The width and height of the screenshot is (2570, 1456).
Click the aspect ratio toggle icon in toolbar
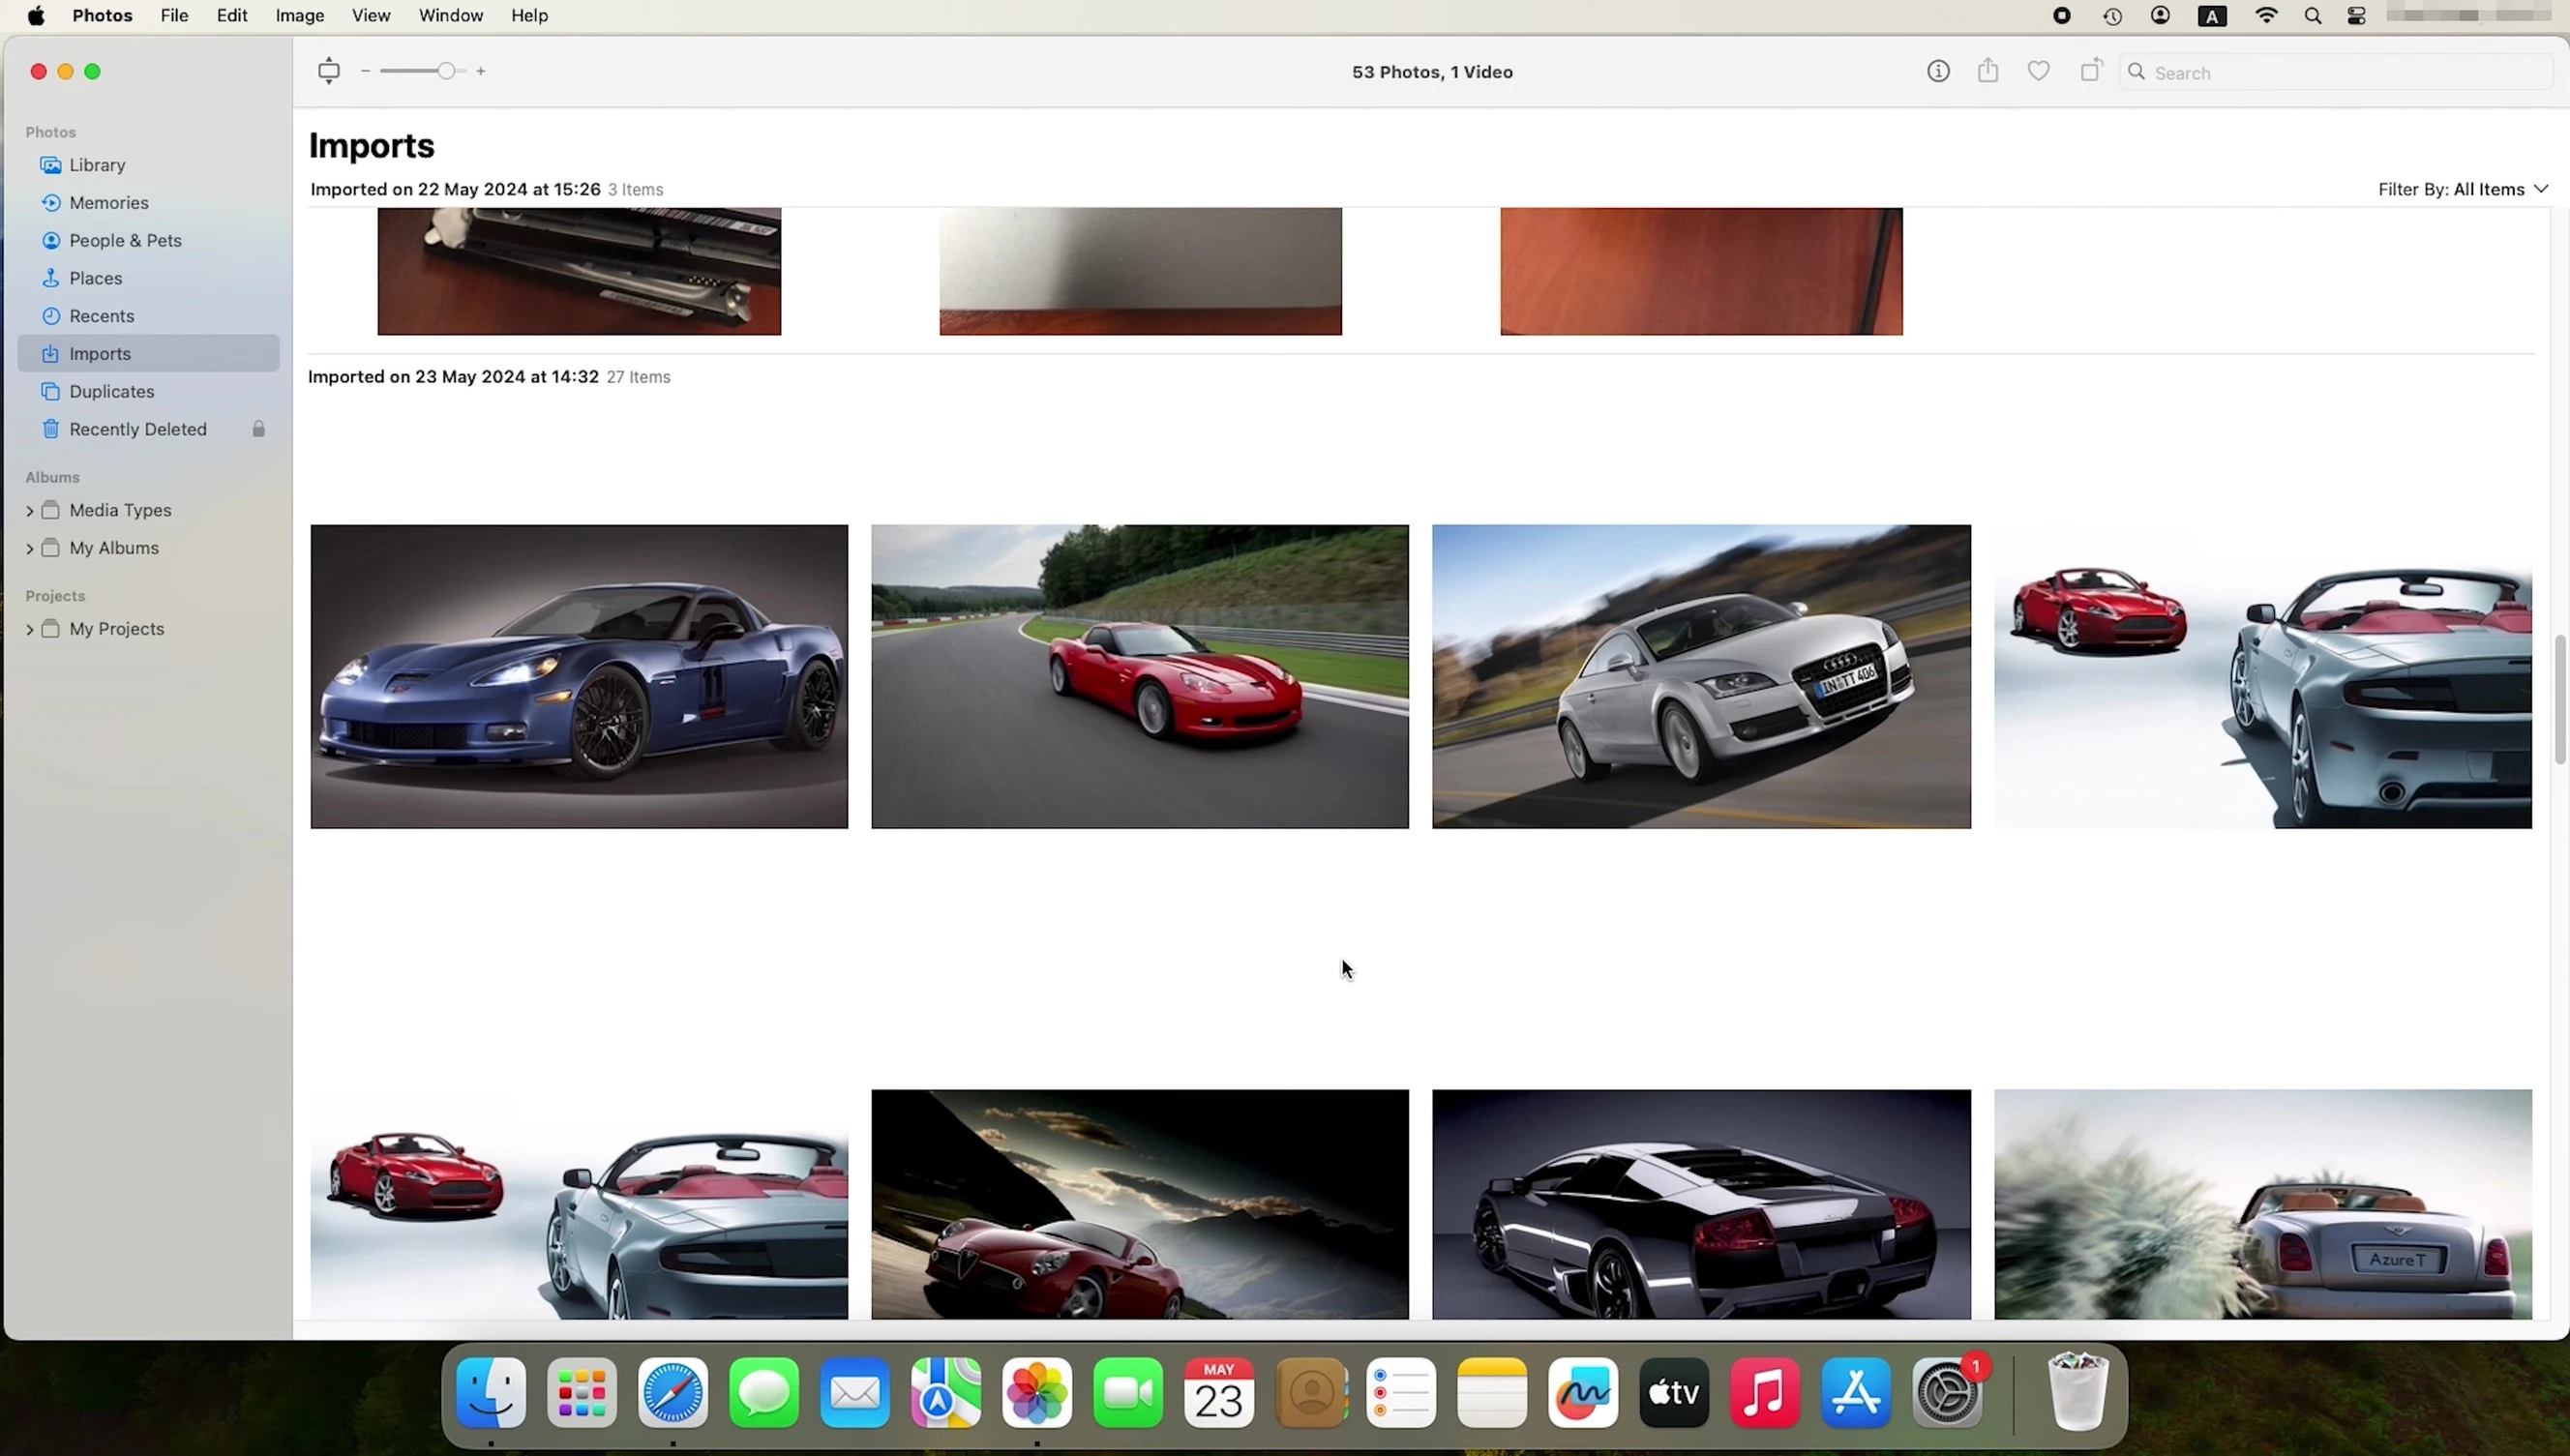(x=329, y=71)
